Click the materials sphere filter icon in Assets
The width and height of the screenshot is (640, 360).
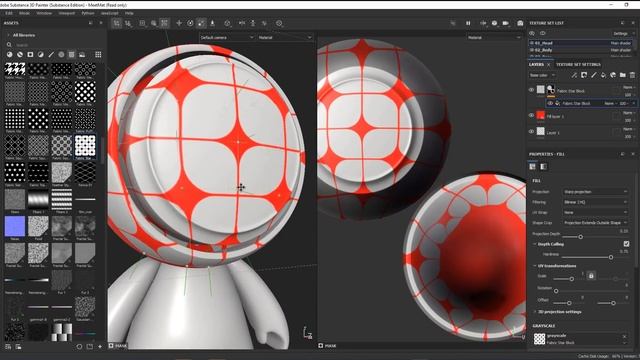coord(9,54)
